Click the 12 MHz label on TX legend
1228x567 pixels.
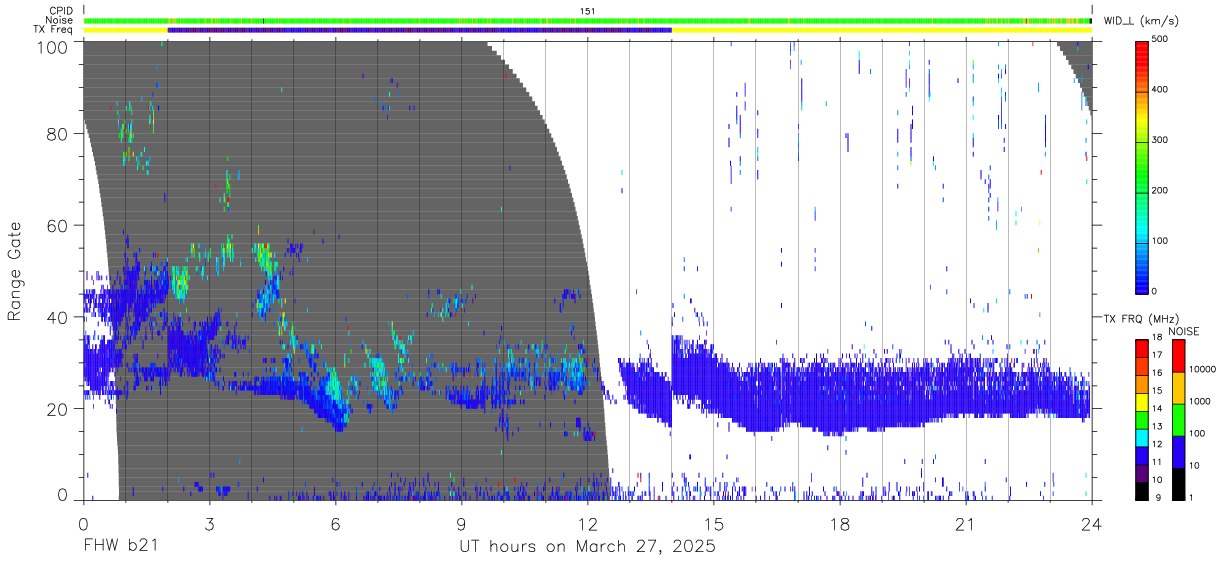1159,444
